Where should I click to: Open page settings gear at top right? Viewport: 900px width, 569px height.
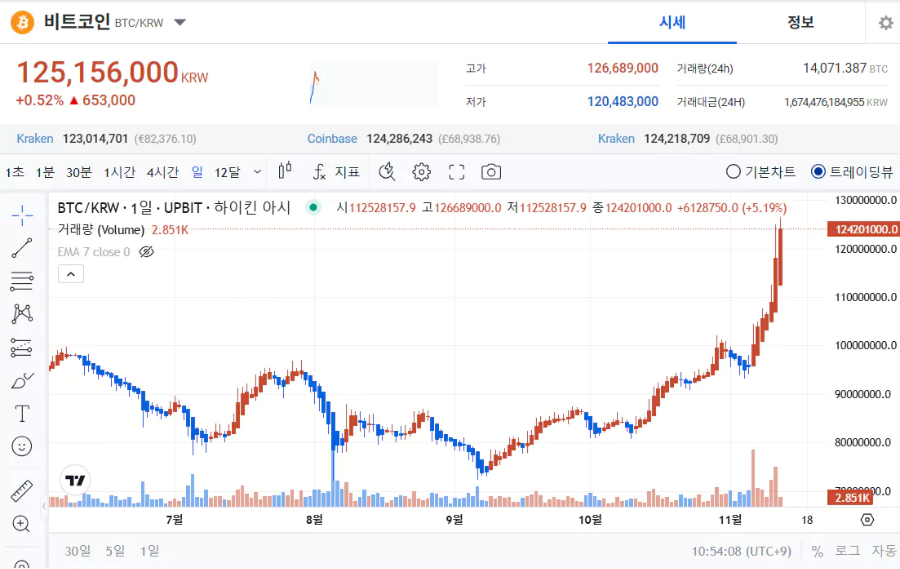(886, 22)
